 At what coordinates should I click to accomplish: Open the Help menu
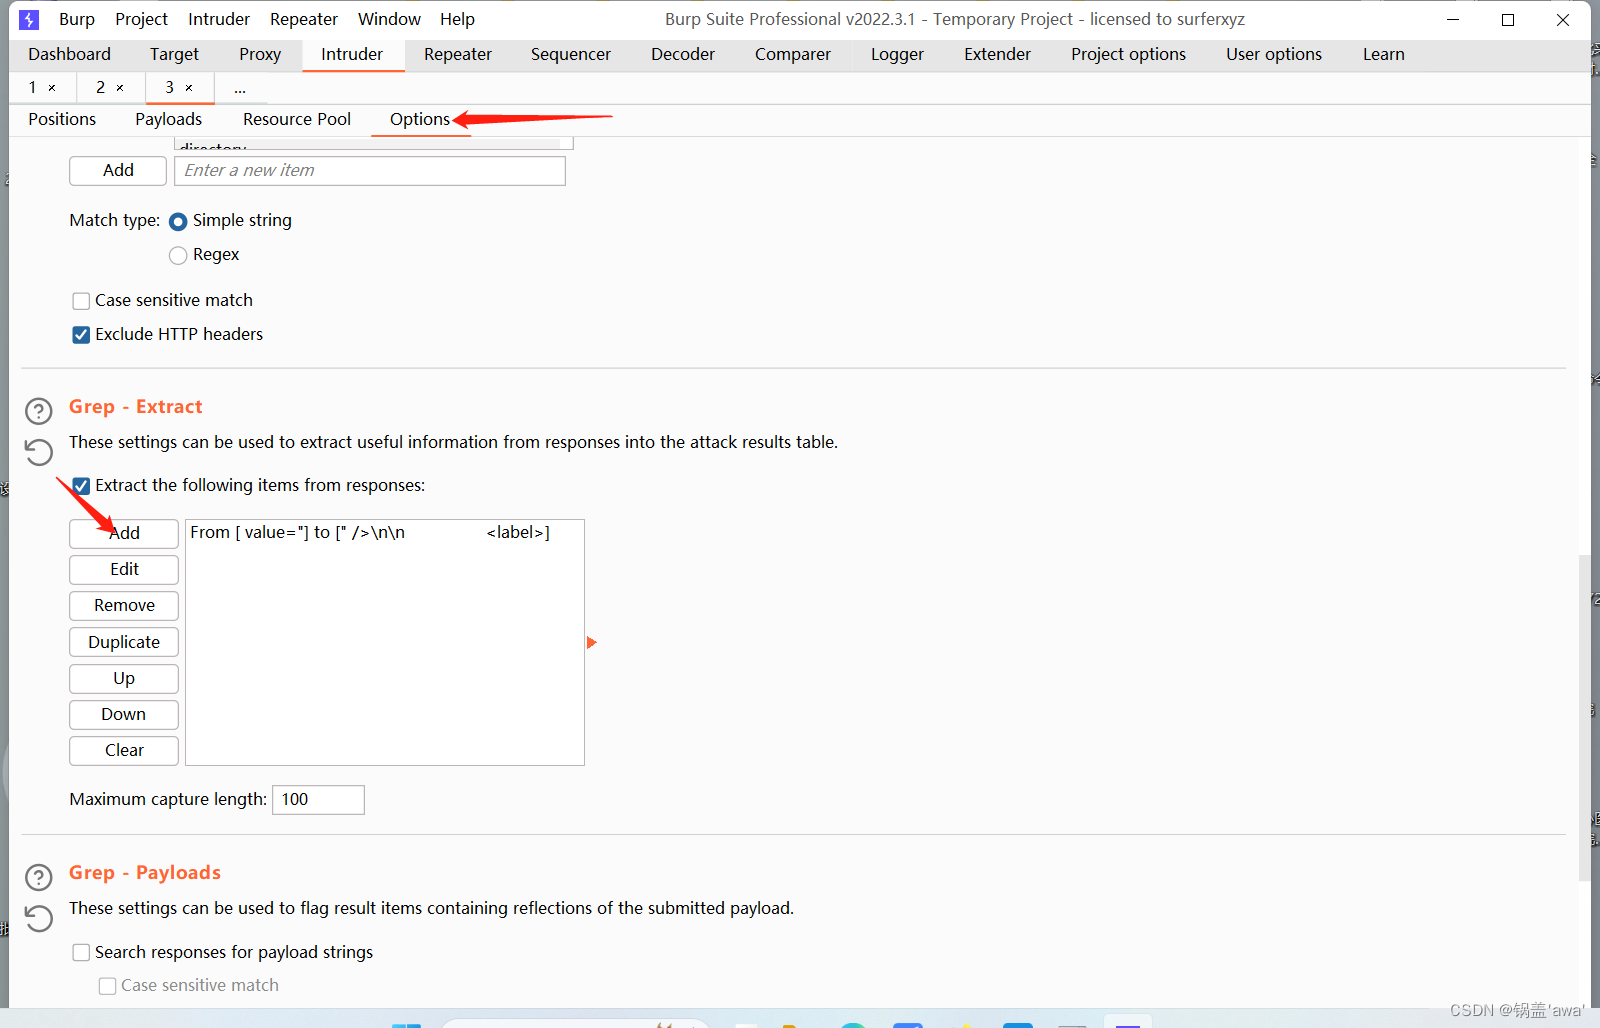coord(457,19)
